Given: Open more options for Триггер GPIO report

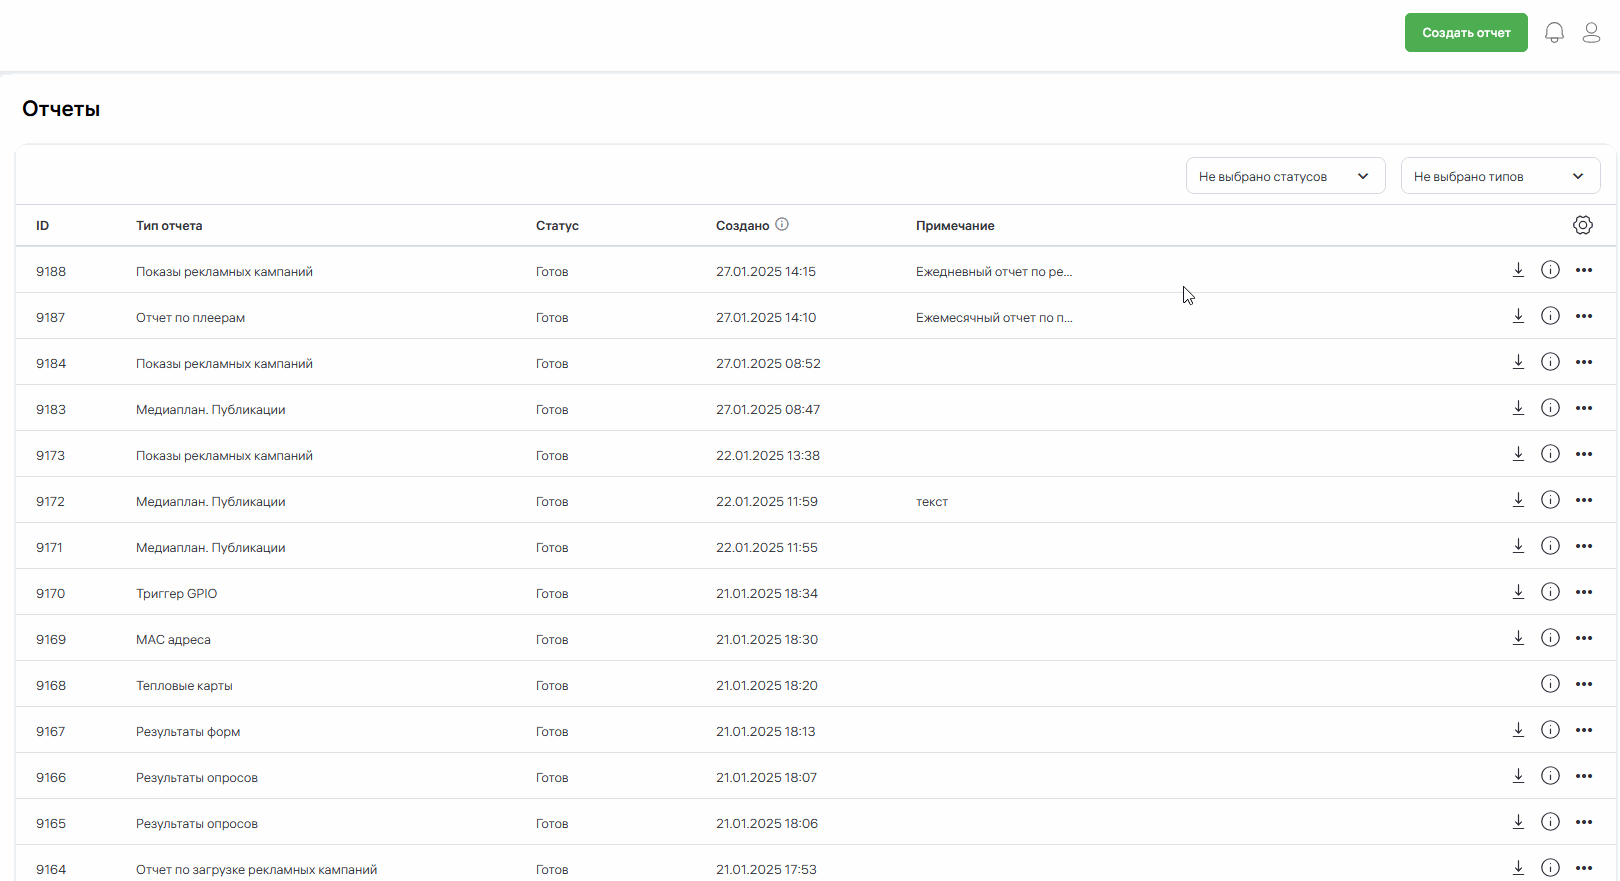Looking at the screenshot, I should (x=1584, y=592).
